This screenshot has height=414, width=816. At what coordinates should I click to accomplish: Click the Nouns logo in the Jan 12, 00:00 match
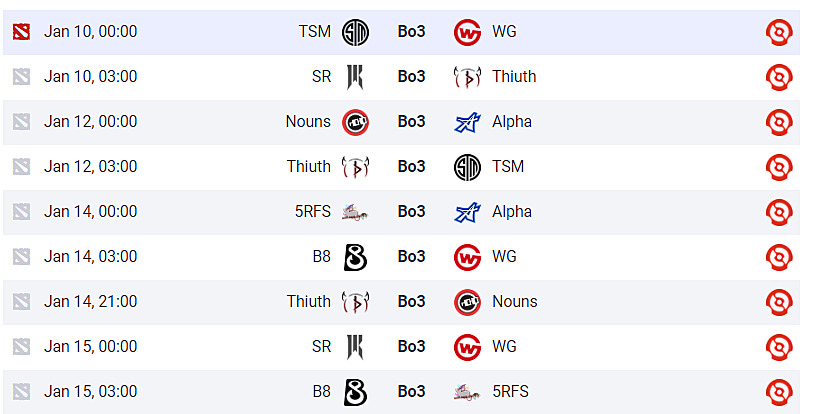click(355, 122)
